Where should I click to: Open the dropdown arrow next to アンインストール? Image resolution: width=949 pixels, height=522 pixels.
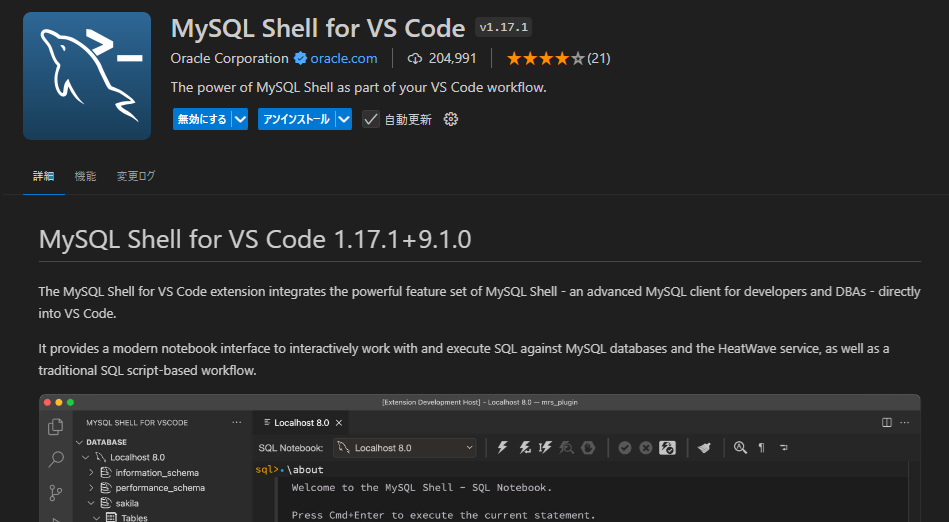pos(344,119)
